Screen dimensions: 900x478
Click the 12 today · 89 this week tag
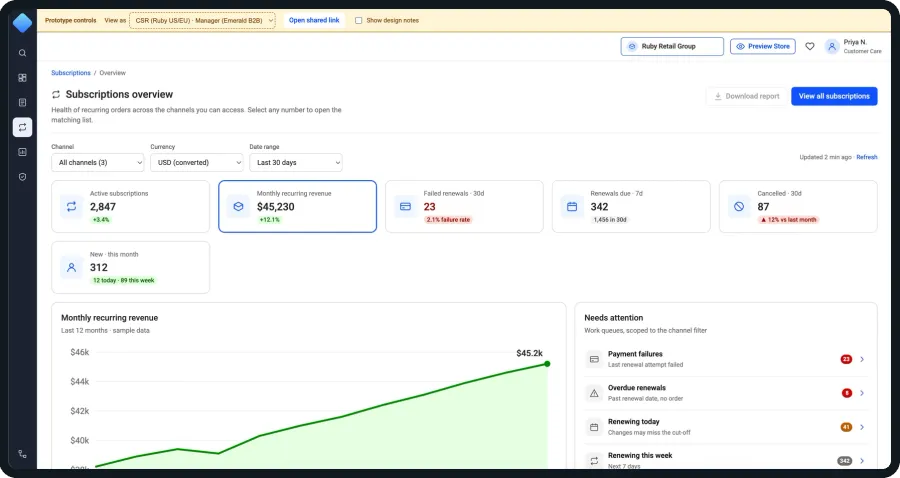(x=123, y=281)
